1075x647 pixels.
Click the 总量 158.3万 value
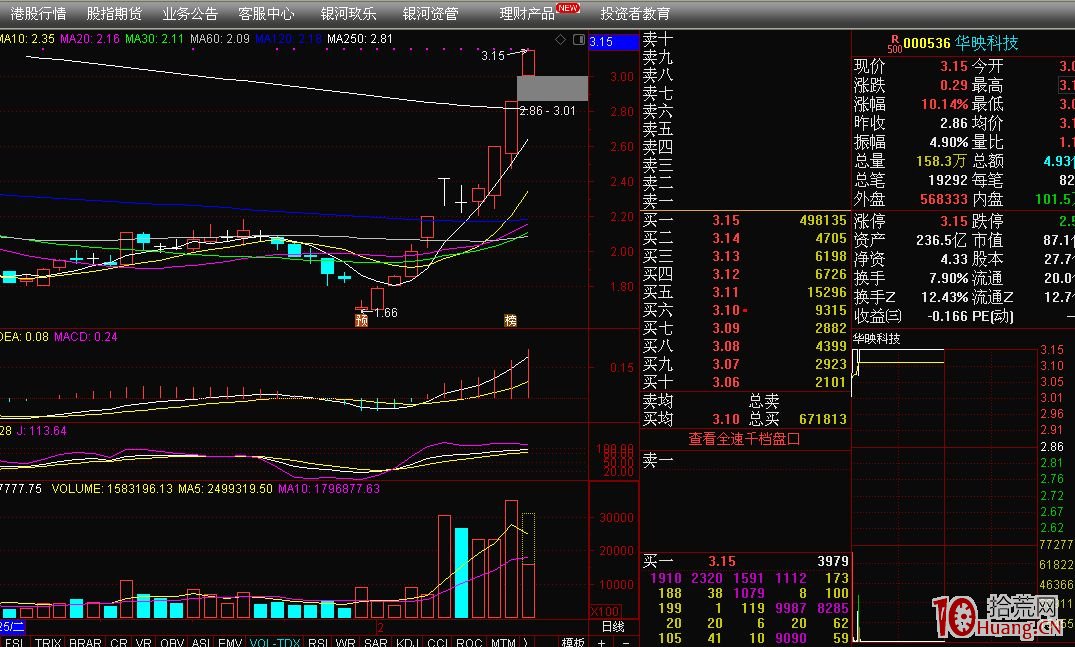click(941, 161)
